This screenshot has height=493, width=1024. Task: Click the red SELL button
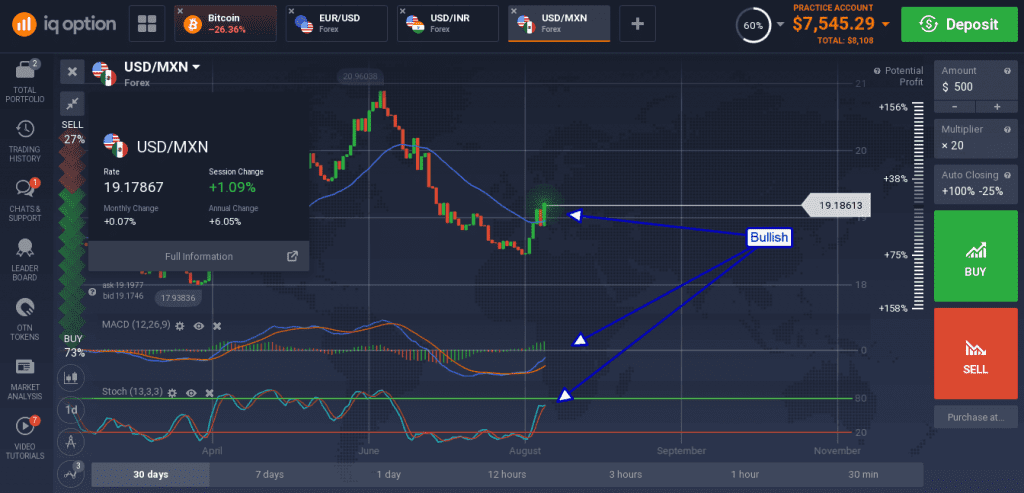(976, 353)
